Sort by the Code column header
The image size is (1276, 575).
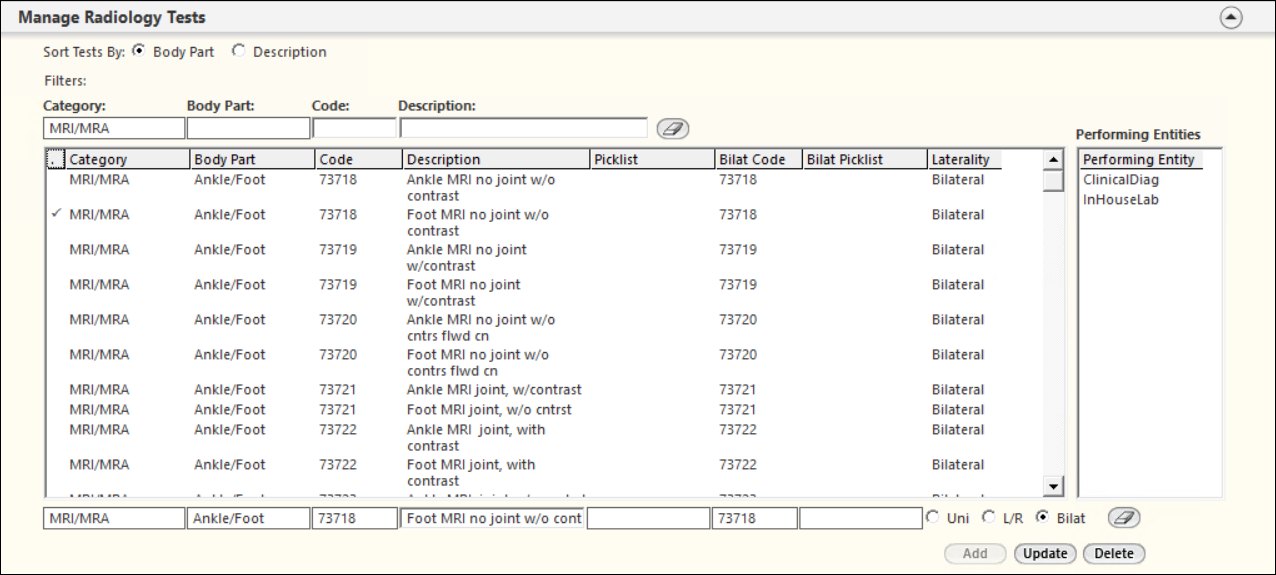pos(358,159)
